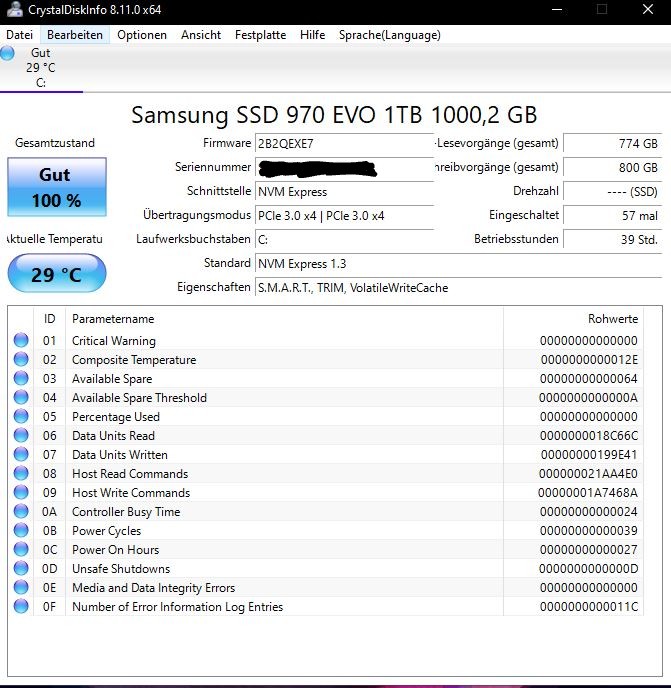
Task: Click the status orb for Available Spare Threshold
Action: [21, 397]
